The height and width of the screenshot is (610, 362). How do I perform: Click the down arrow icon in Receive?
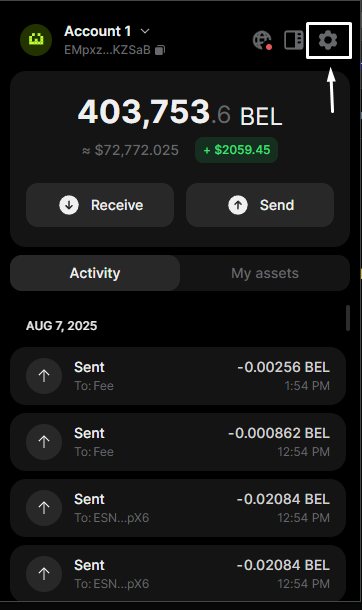click(x=69, y=205)
